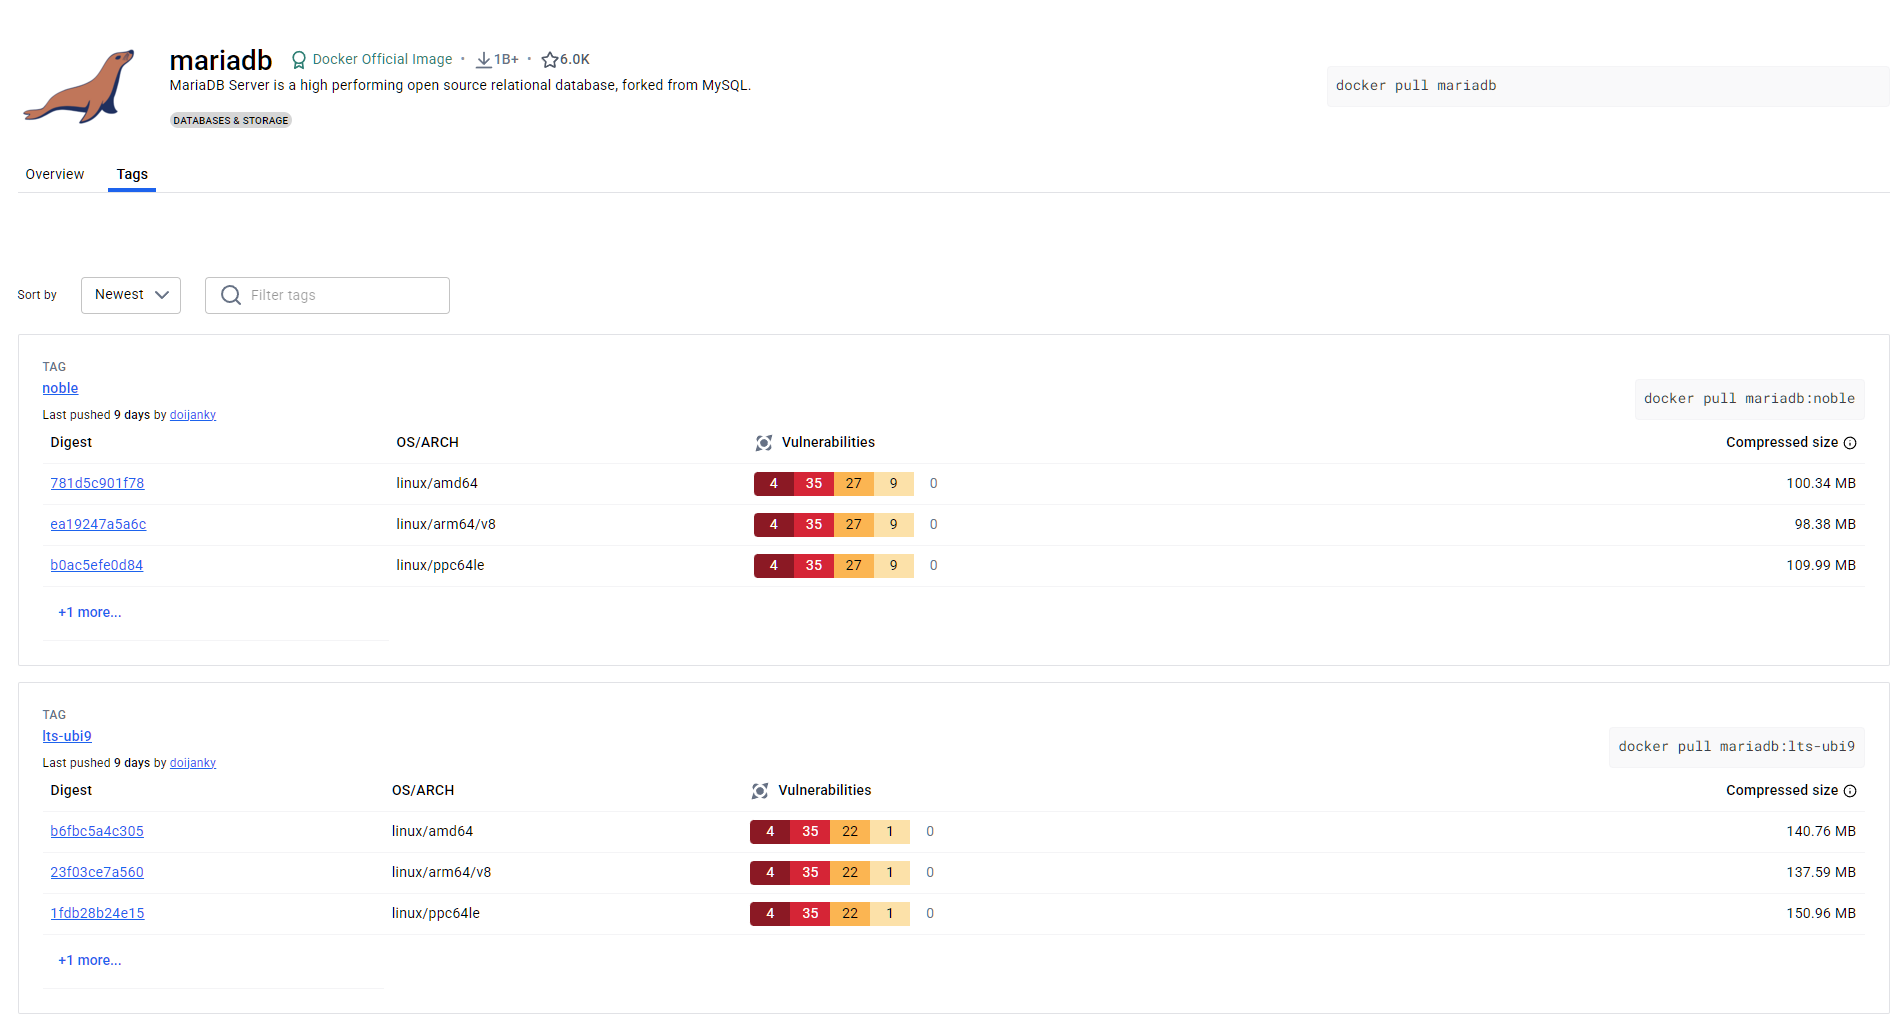Screen dimensions: 1898x1021
Task: Expand '+1 more...' under noble tag
Action: [x=90, y=612]
